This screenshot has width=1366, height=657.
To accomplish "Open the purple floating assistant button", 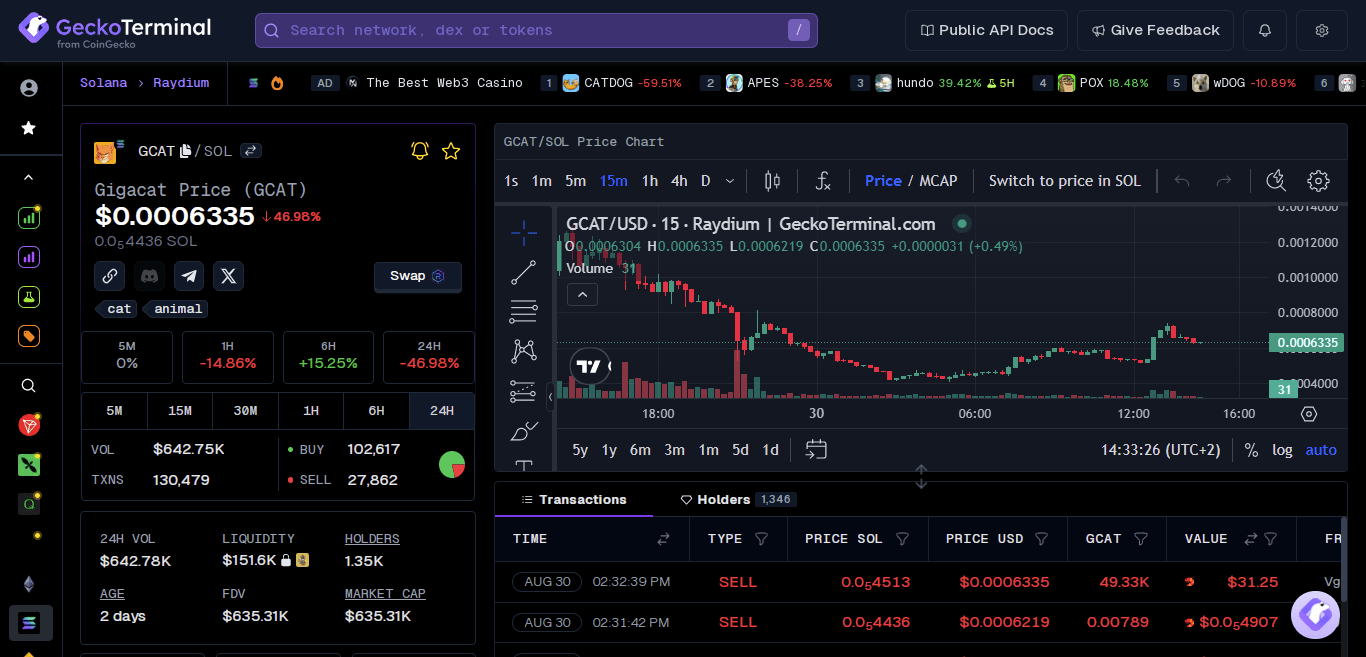I will click(x=1315, y=615).
